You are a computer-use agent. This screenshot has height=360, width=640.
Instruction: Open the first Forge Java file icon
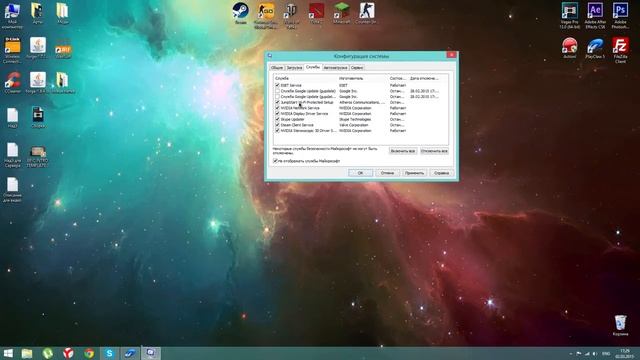tap(38, 48)
